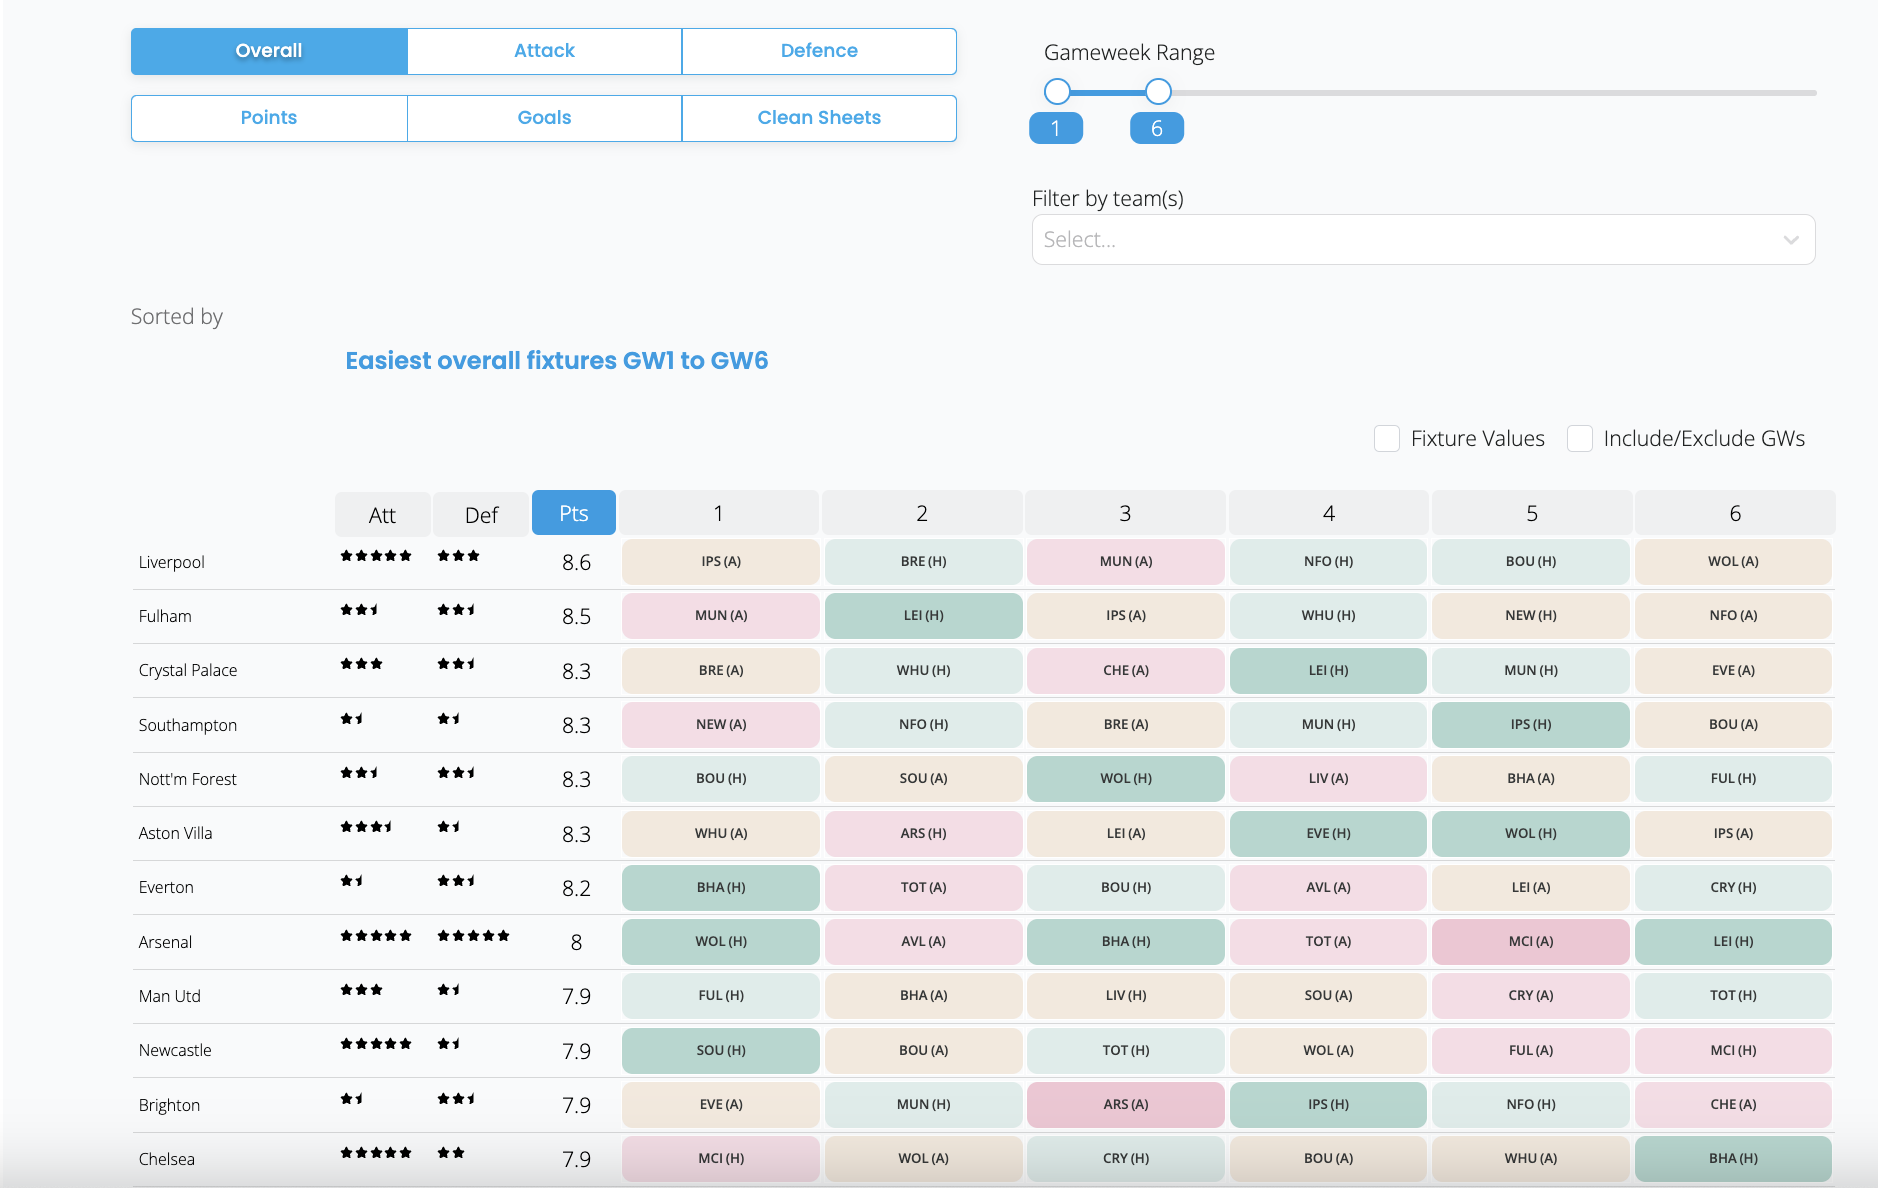Image resolution: width=1878 pixels, height=1188 pixels.
Task: Click gameweek 5 column header
Action: pos(1532,513)
